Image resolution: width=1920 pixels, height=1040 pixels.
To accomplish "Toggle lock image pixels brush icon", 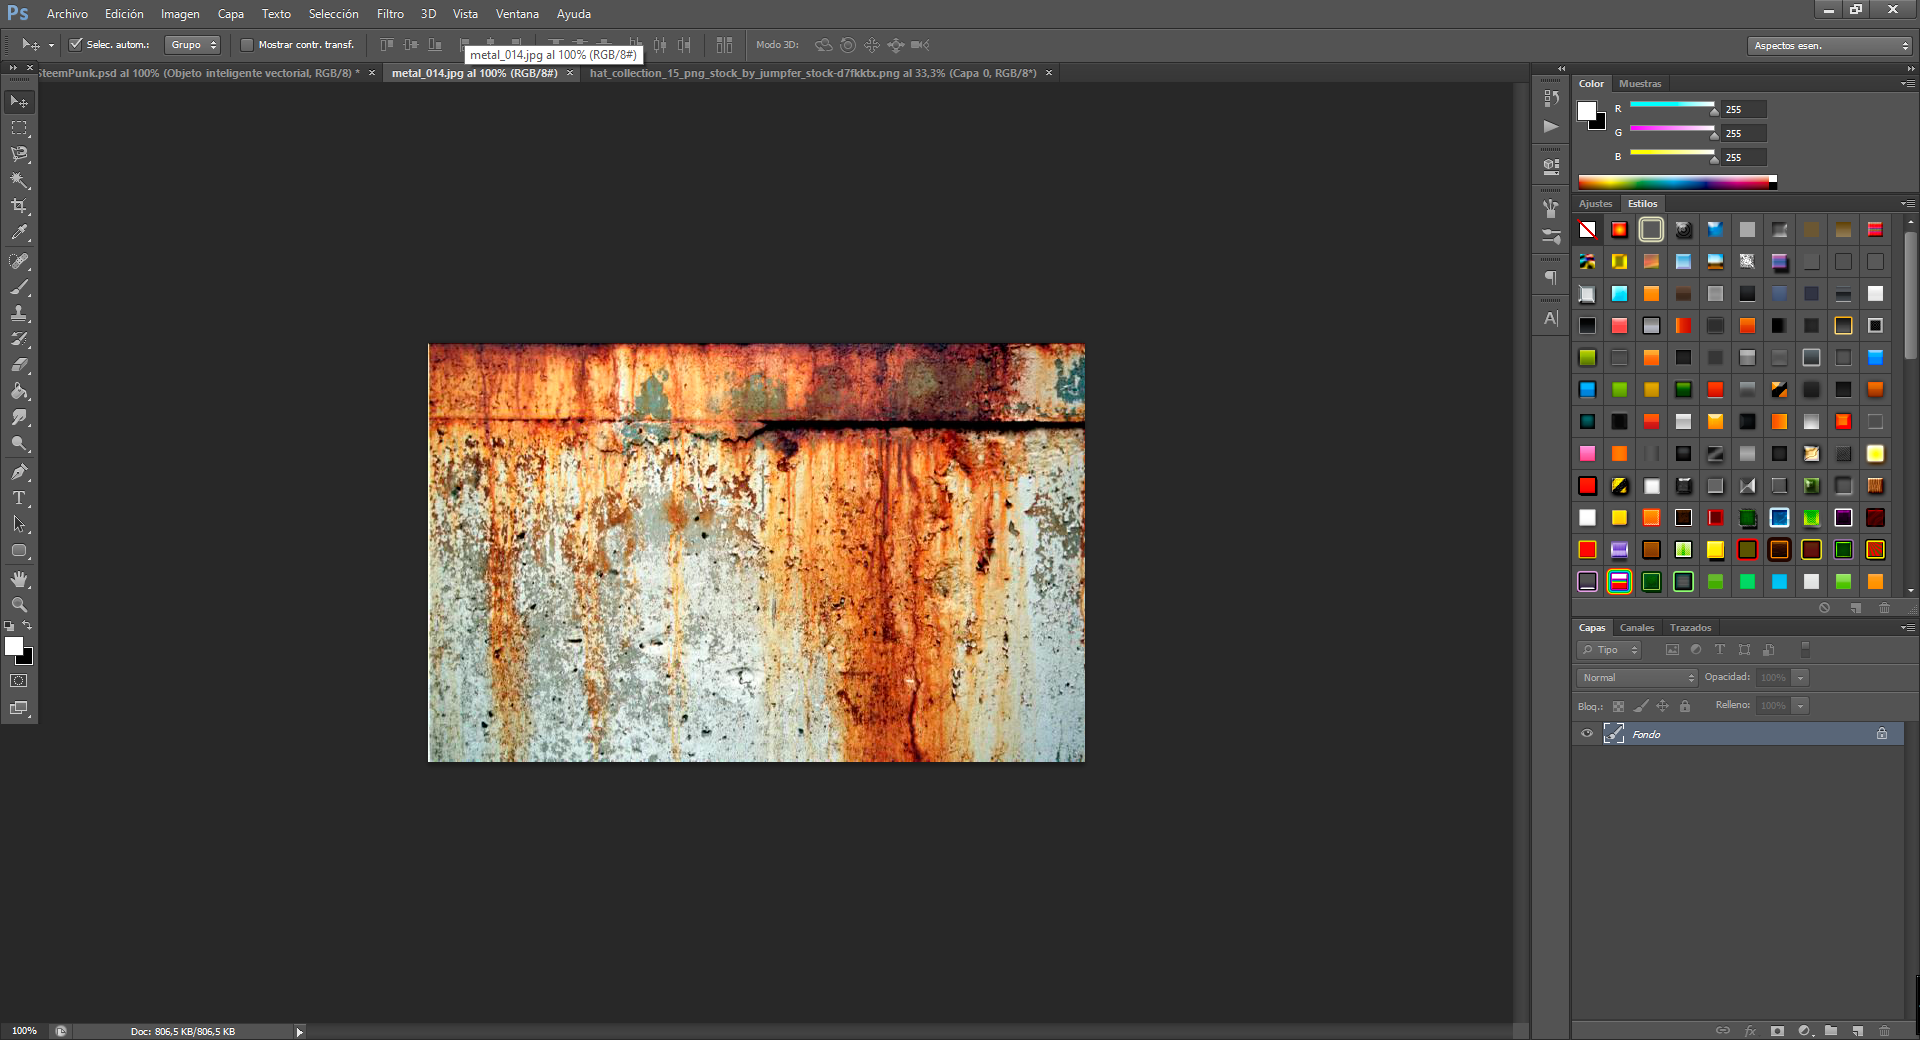I will coord(1640,706).
